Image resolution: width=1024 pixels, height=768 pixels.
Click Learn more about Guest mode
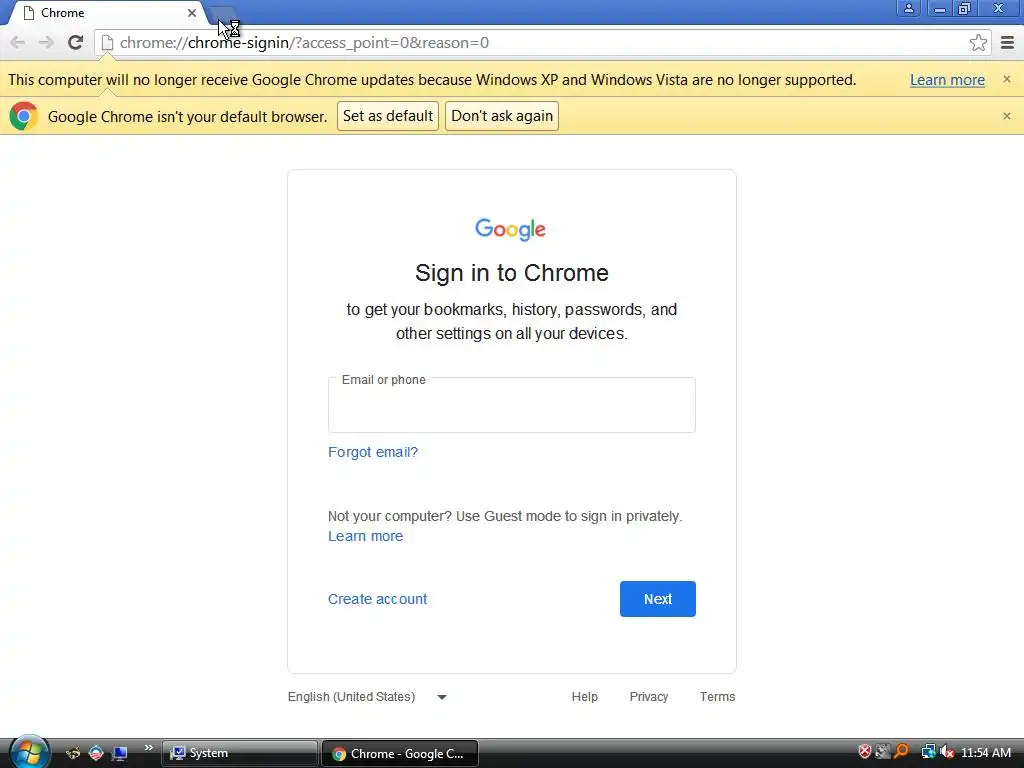tap(366, 536)
